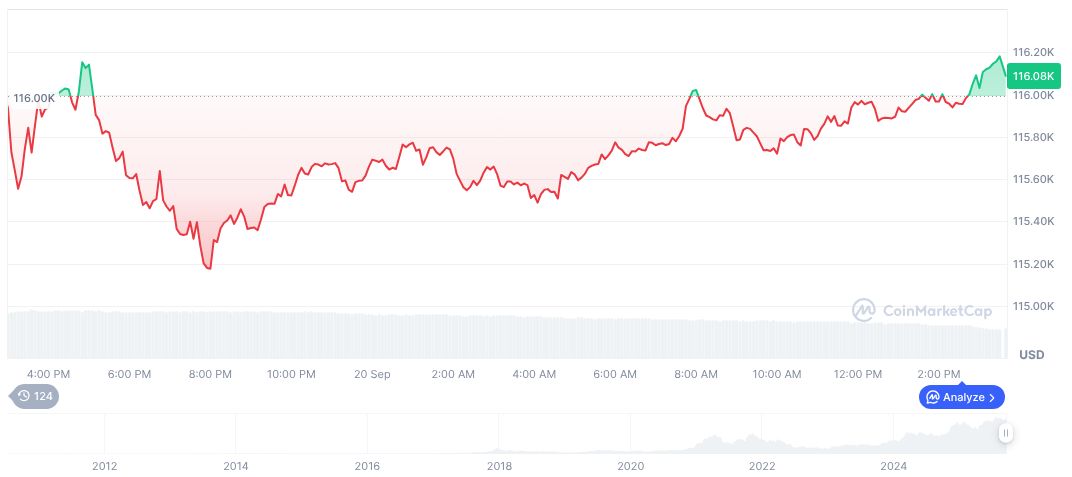Click the clock icon on the 124 badge
1072x477 pixels.
(x=24, y=397)
